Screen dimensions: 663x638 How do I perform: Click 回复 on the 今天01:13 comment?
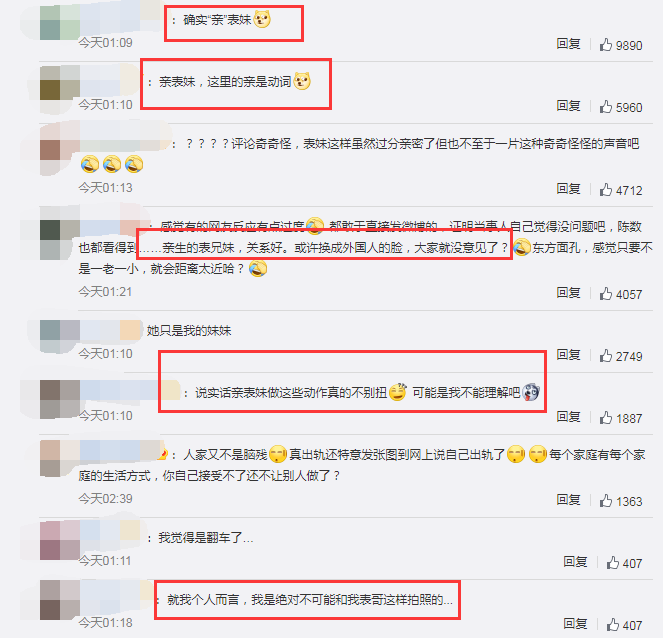click(568, 189)
